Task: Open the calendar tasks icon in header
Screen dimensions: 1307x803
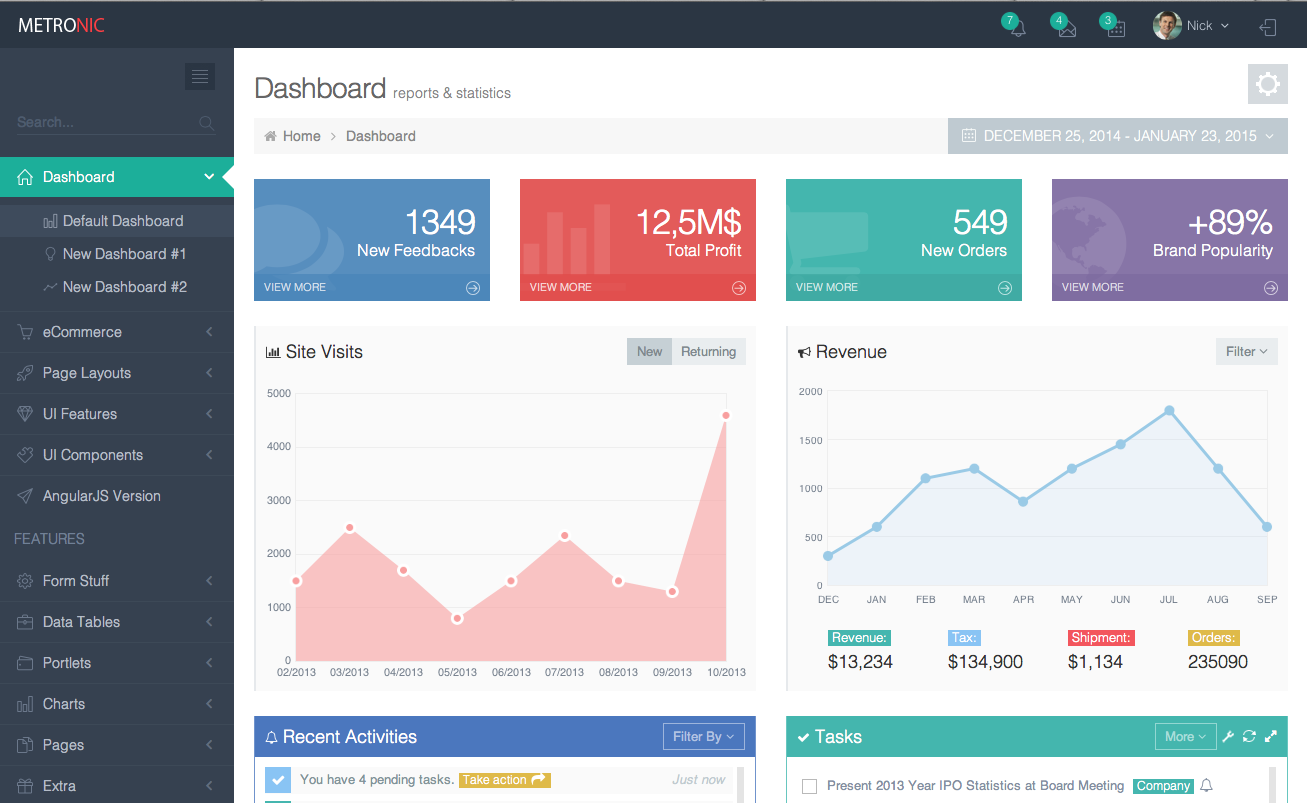Action: [1115, 27]
